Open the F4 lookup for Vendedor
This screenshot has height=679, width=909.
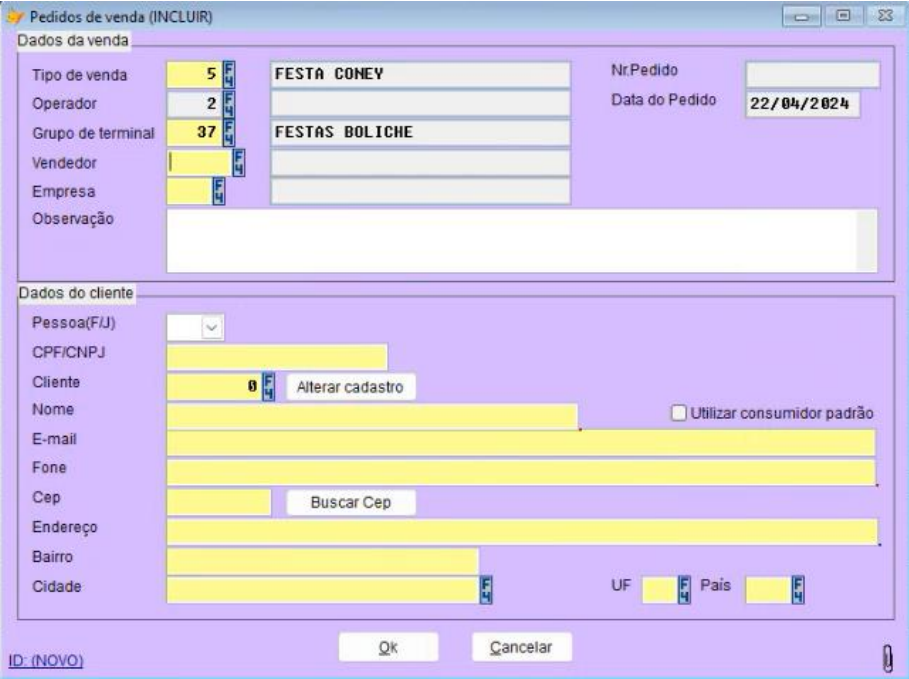239,162
